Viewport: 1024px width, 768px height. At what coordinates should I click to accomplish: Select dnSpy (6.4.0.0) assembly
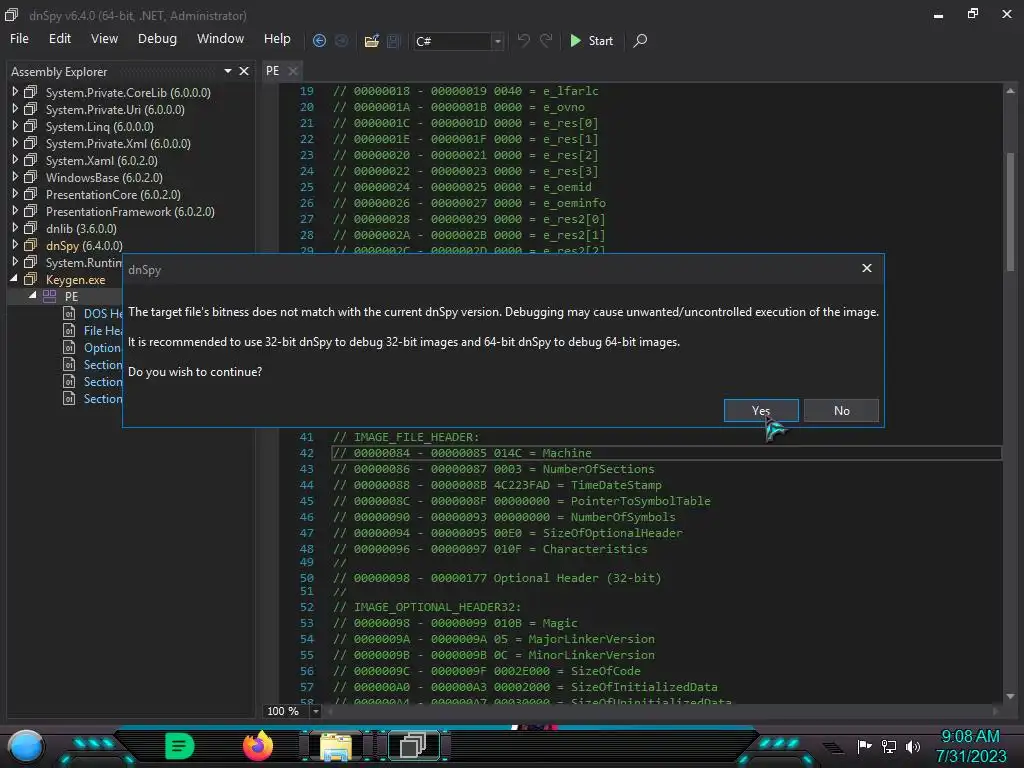(84, 246)
